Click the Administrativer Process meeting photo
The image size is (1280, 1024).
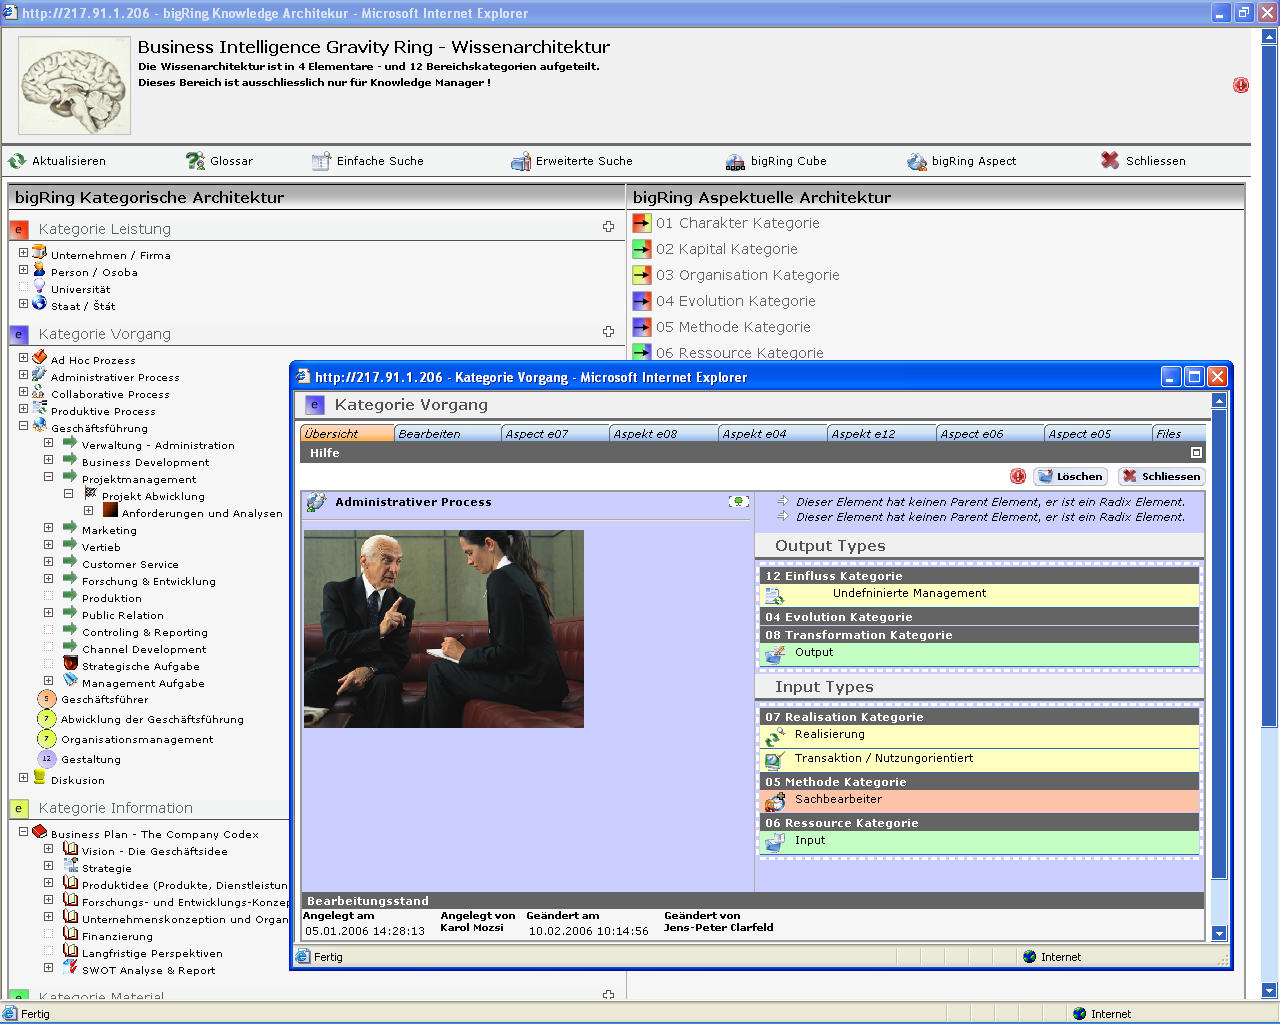443,629
